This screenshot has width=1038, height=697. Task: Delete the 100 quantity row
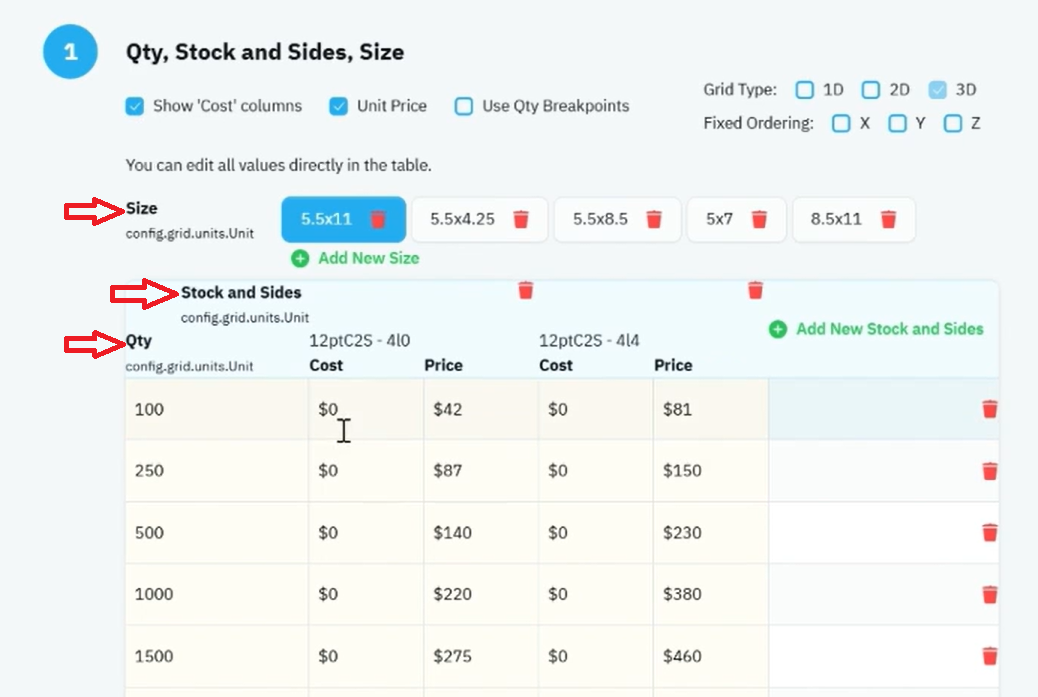click(x=990, y=409)
